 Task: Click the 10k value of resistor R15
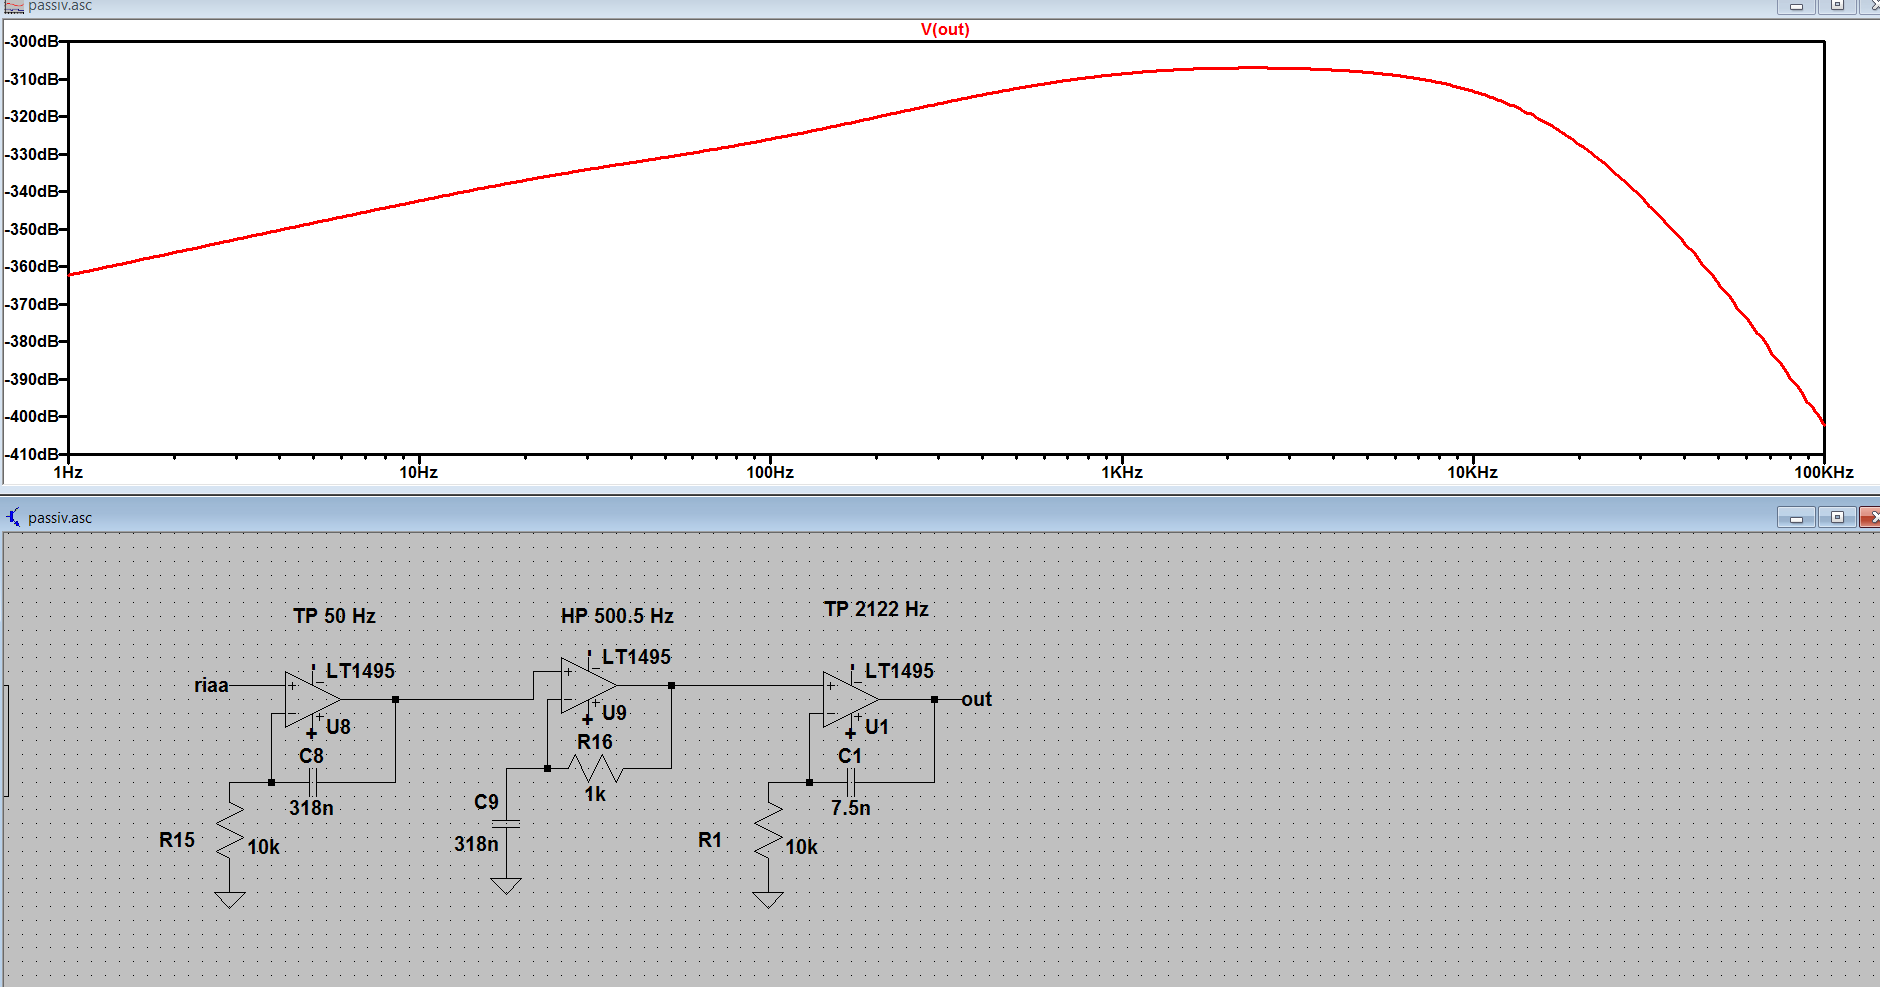[x=264, y=847]
